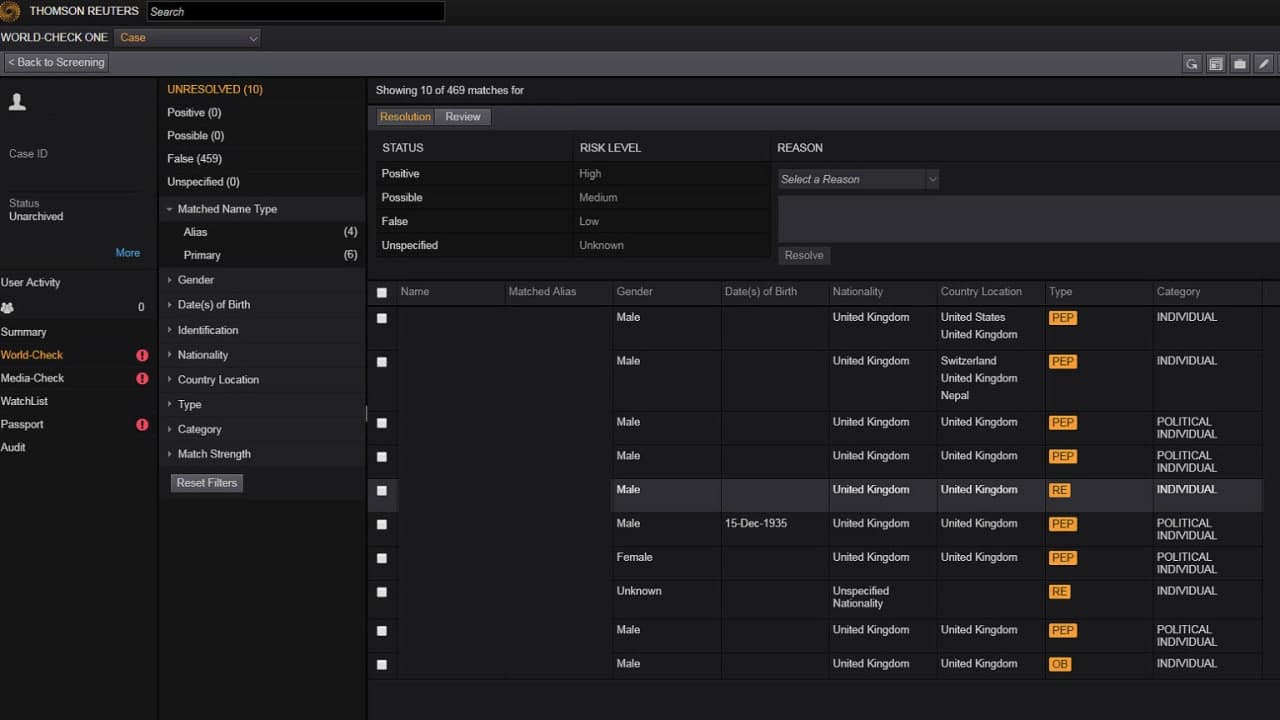Open the Select a Reason dropdown
1280x720 pixels.
click(858, 179)
